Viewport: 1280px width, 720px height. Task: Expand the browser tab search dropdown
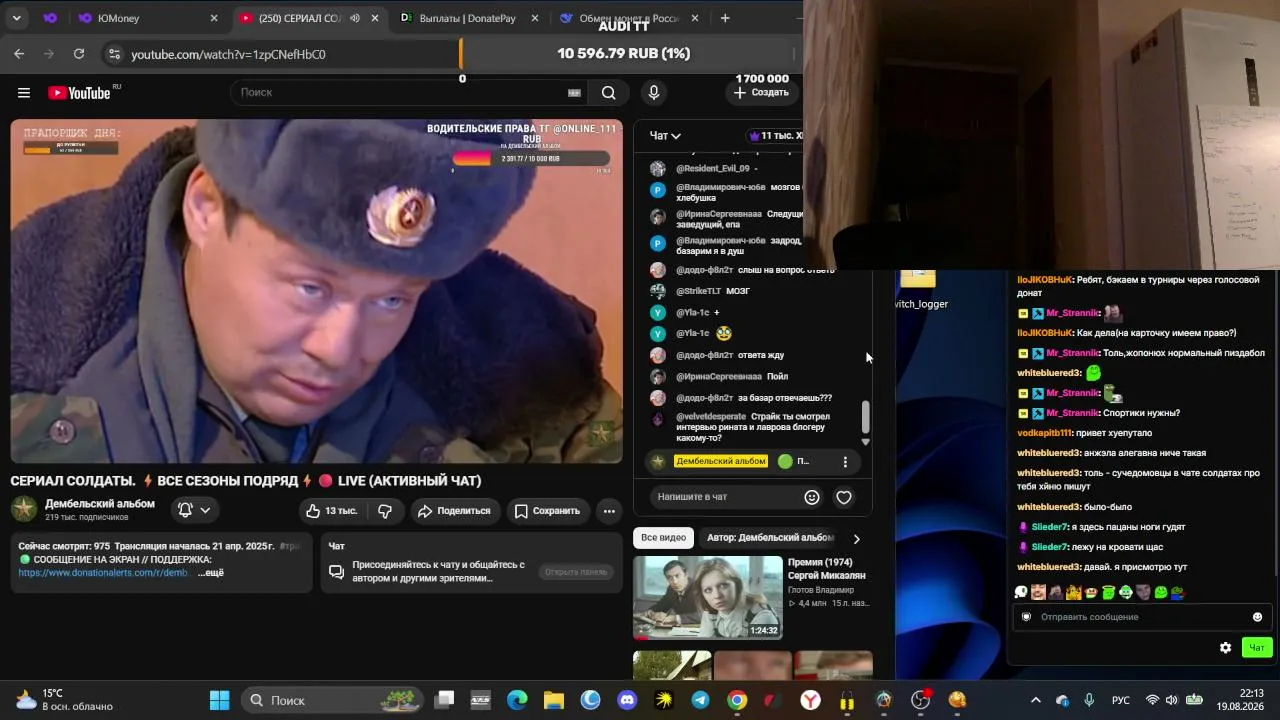pyautogui.click(x=18, y=18)
